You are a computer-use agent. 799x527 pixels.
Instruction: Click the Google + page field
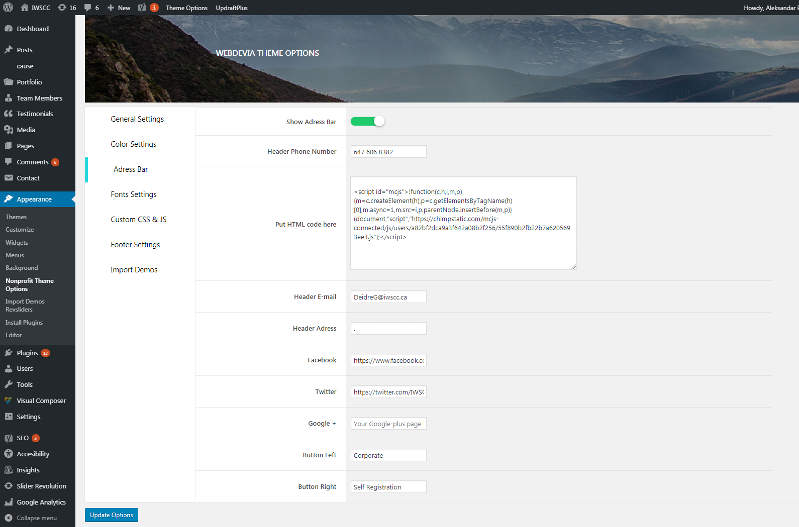pyautogui.click(x=388, y=424)
